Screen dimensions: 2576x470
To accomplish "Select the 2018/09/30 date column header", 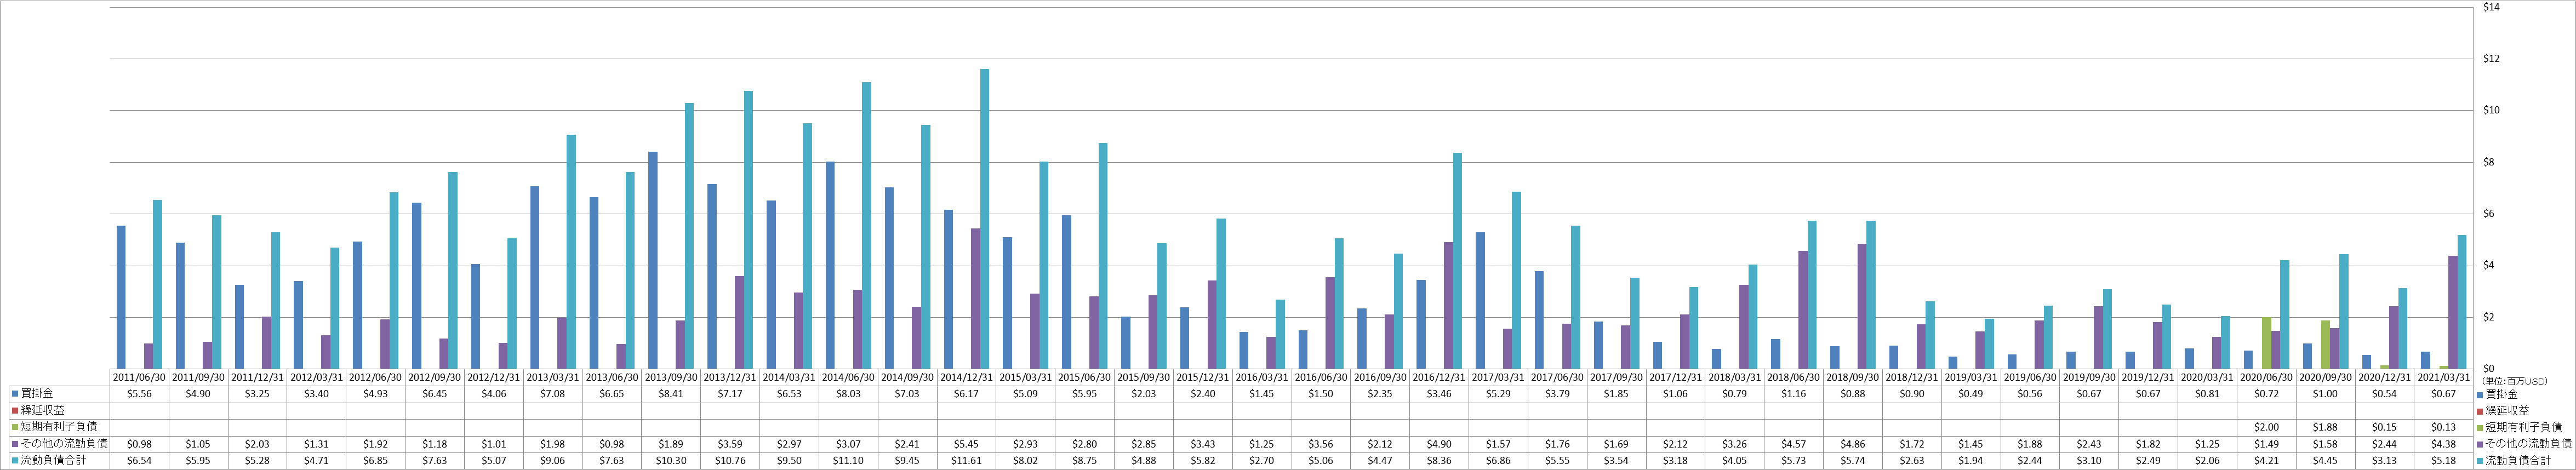I will click(1852, 378).
